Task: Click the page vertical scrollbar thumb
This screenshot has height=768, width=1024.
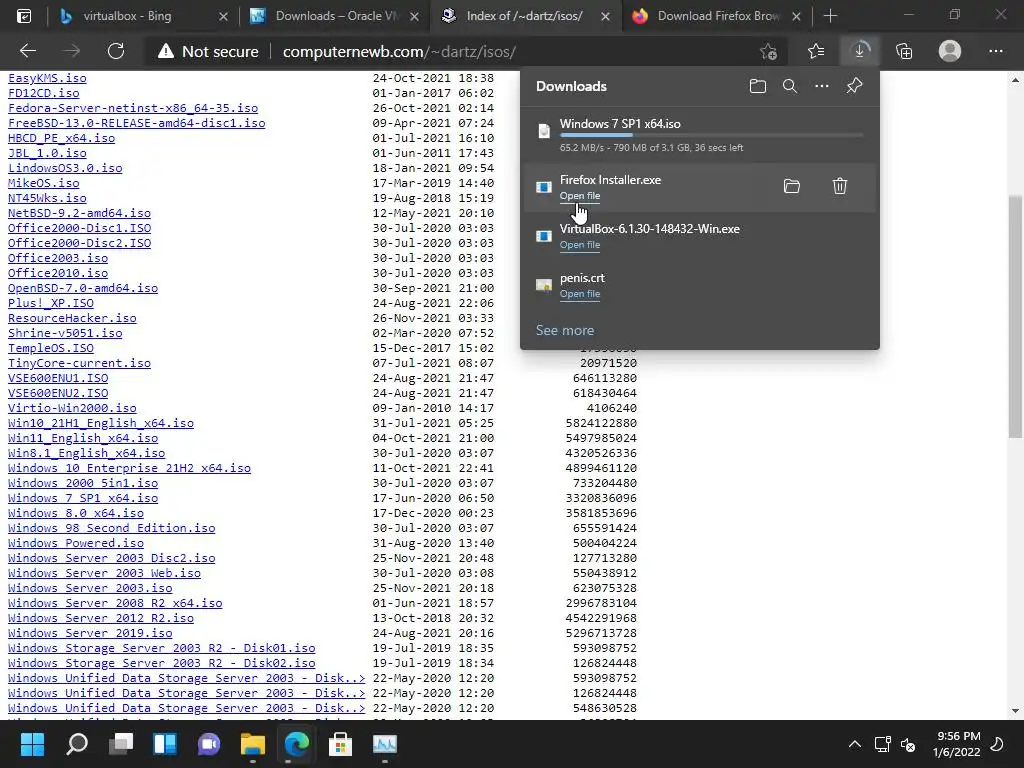Action: tap(1015, 317)
